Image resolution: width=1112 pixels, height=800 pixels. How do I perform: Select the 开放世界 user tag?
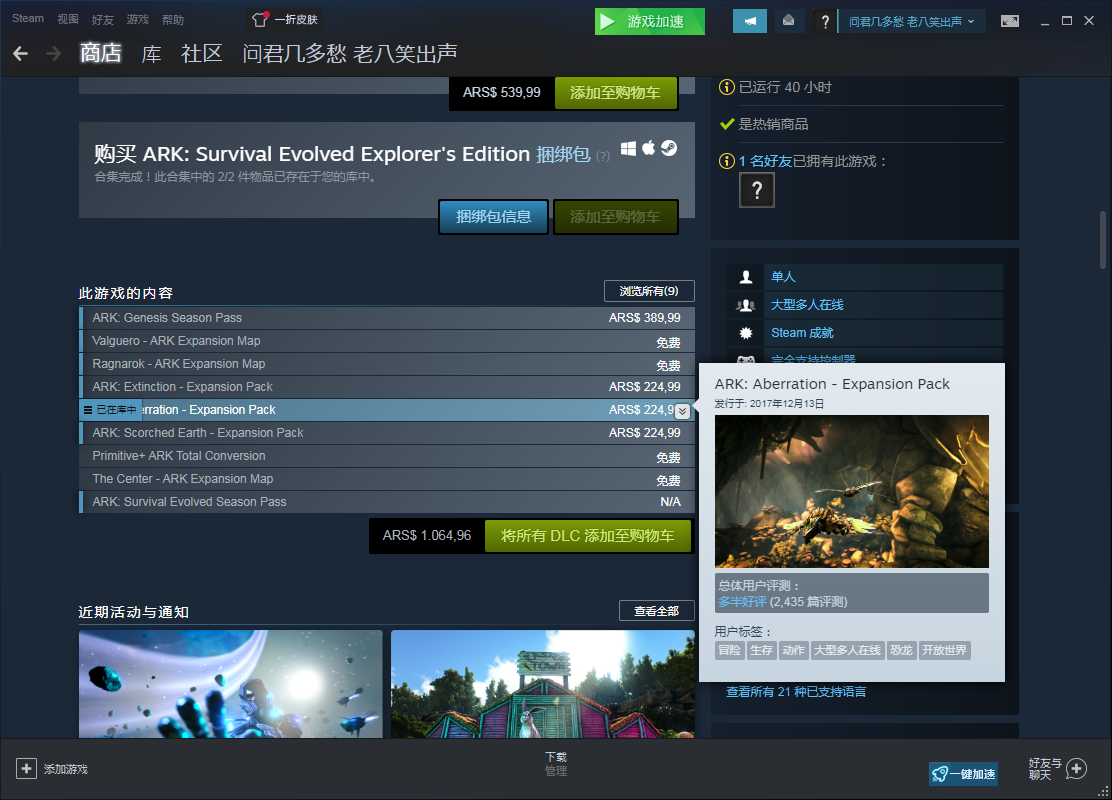coord(944,650)
